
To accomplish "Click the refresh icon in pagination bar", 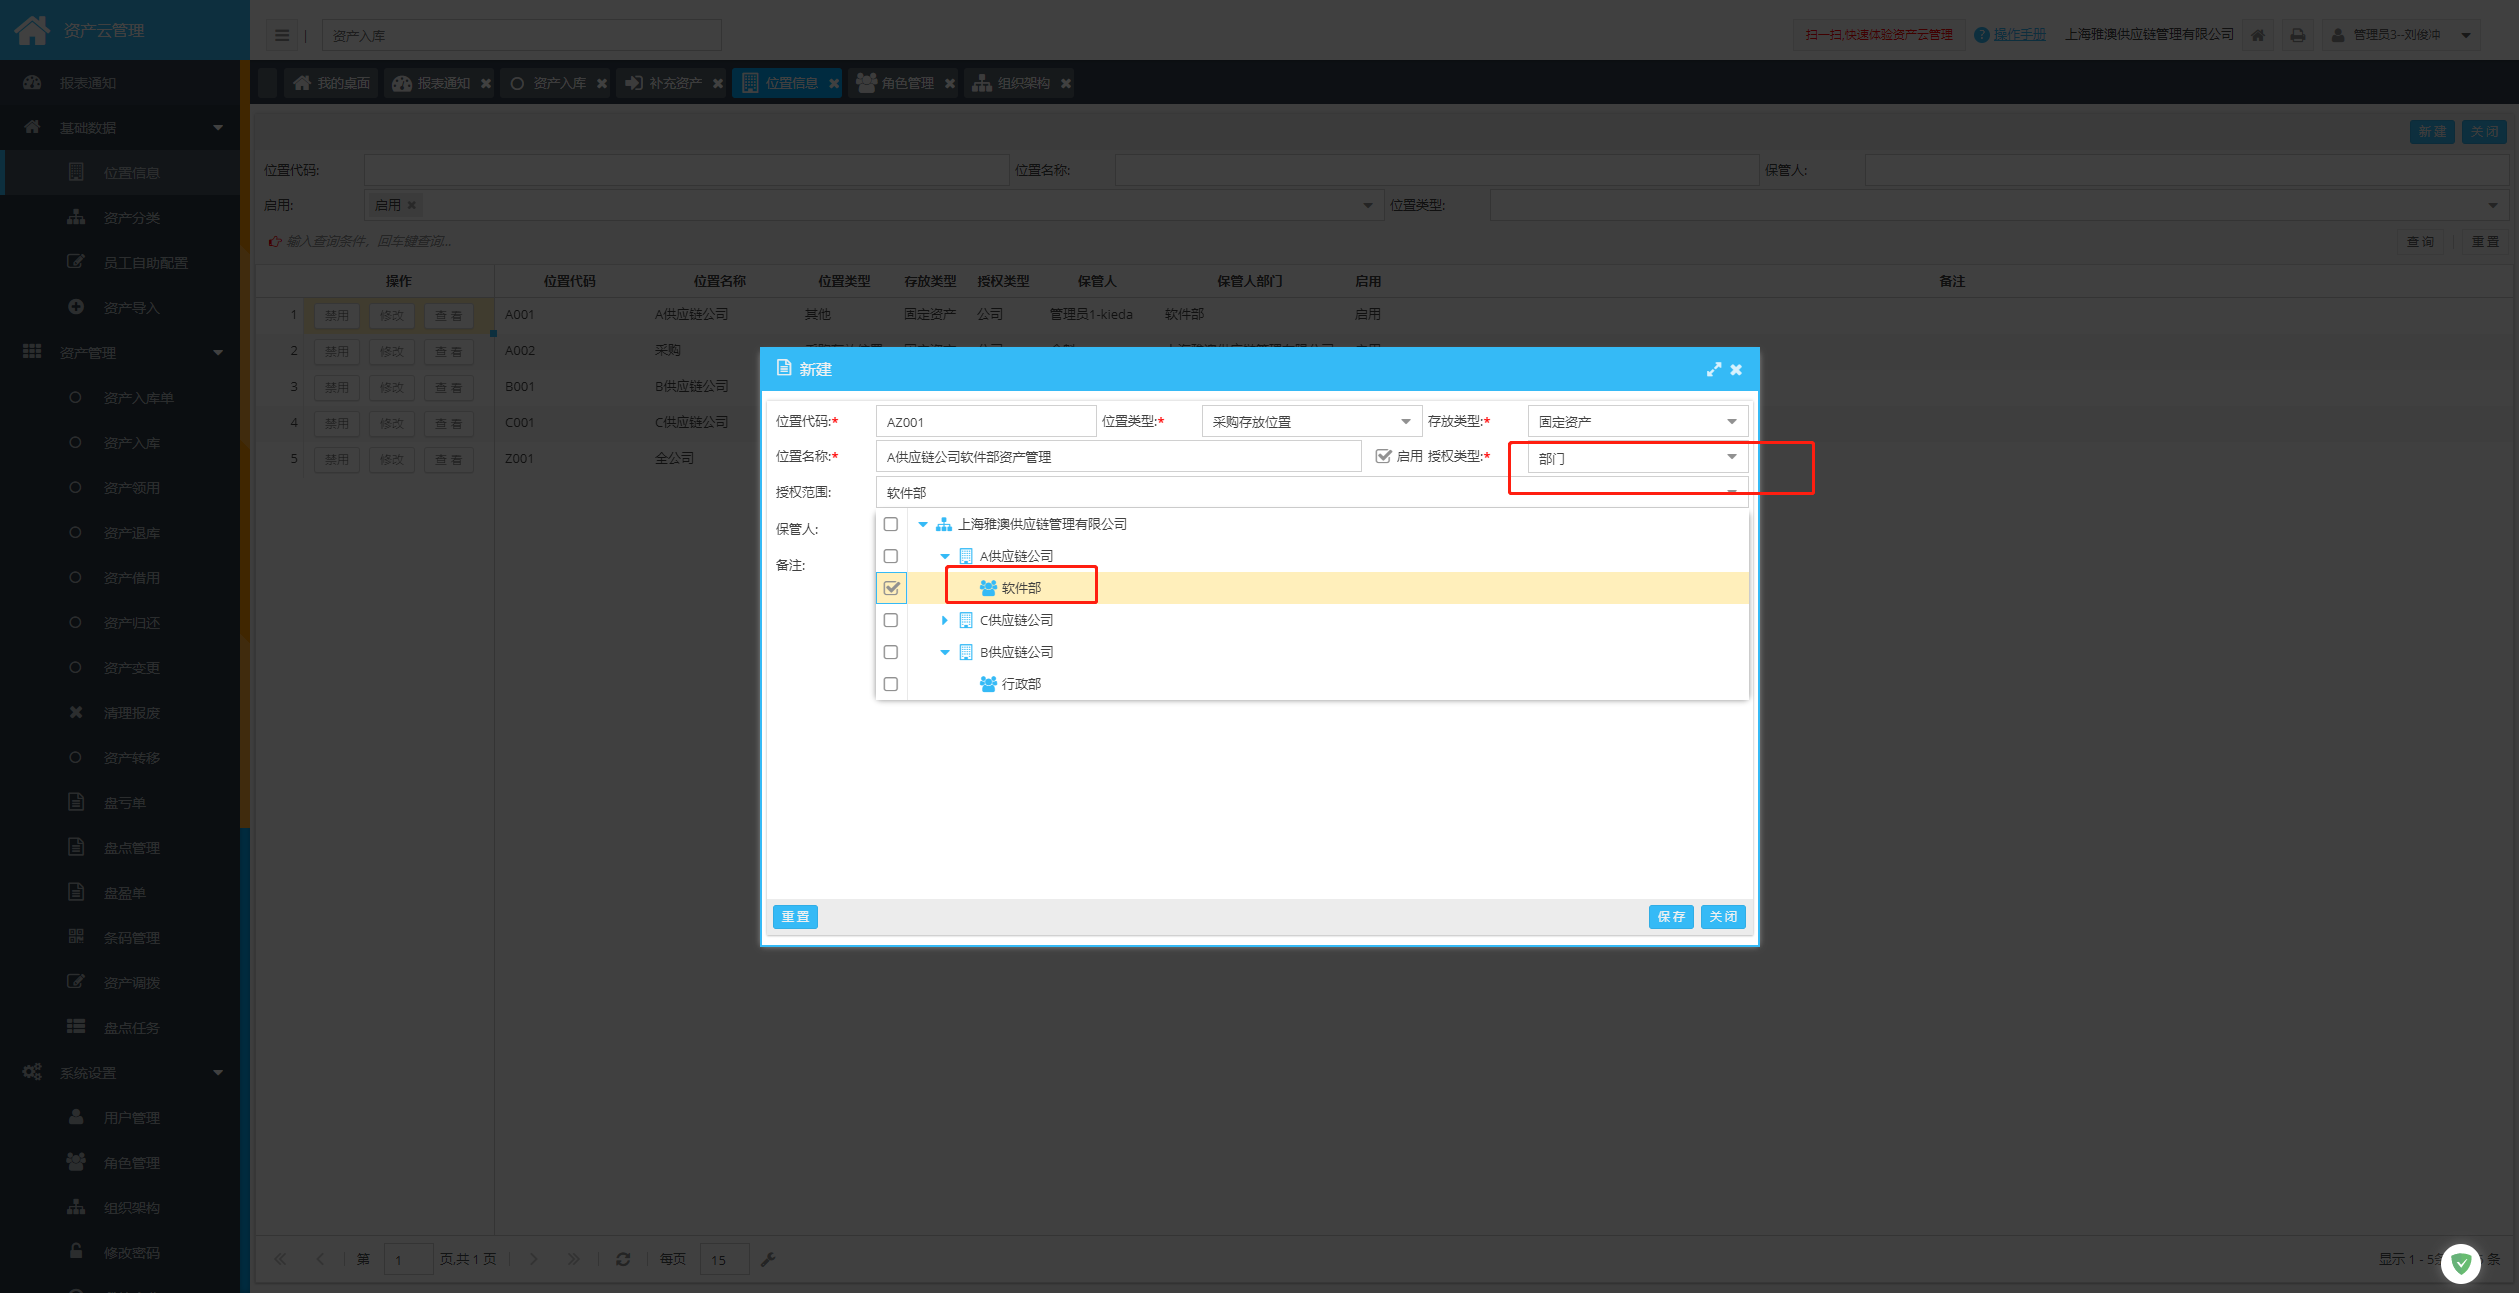I will point(623,1259).
